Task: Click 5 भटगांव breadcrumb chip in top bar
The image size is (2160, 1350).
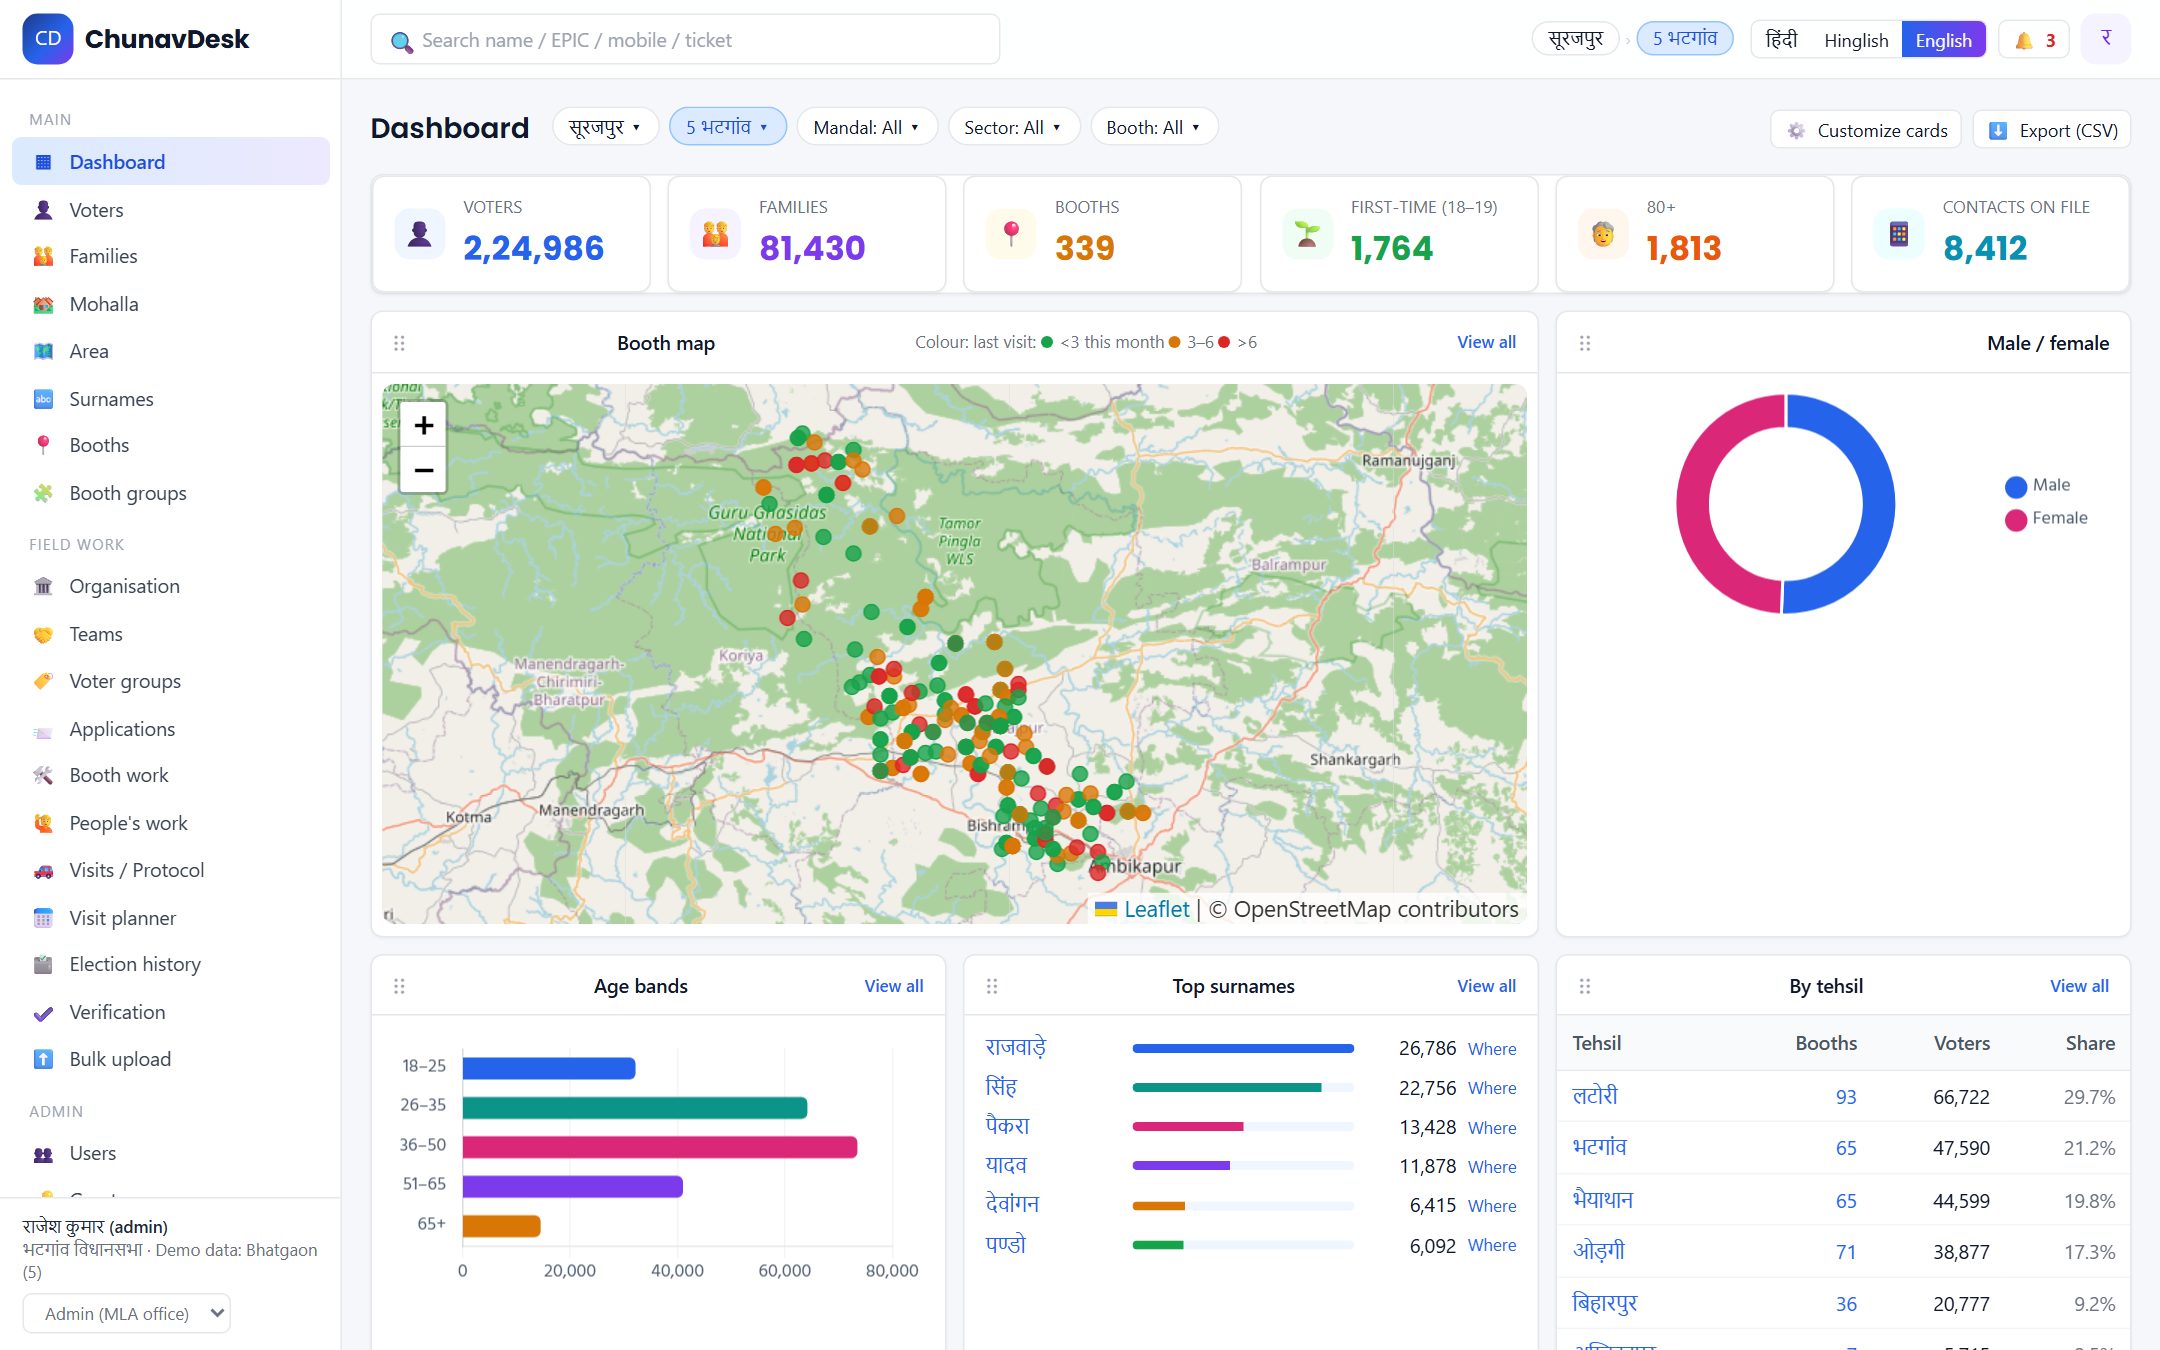Action: (x=1685, y=39)
